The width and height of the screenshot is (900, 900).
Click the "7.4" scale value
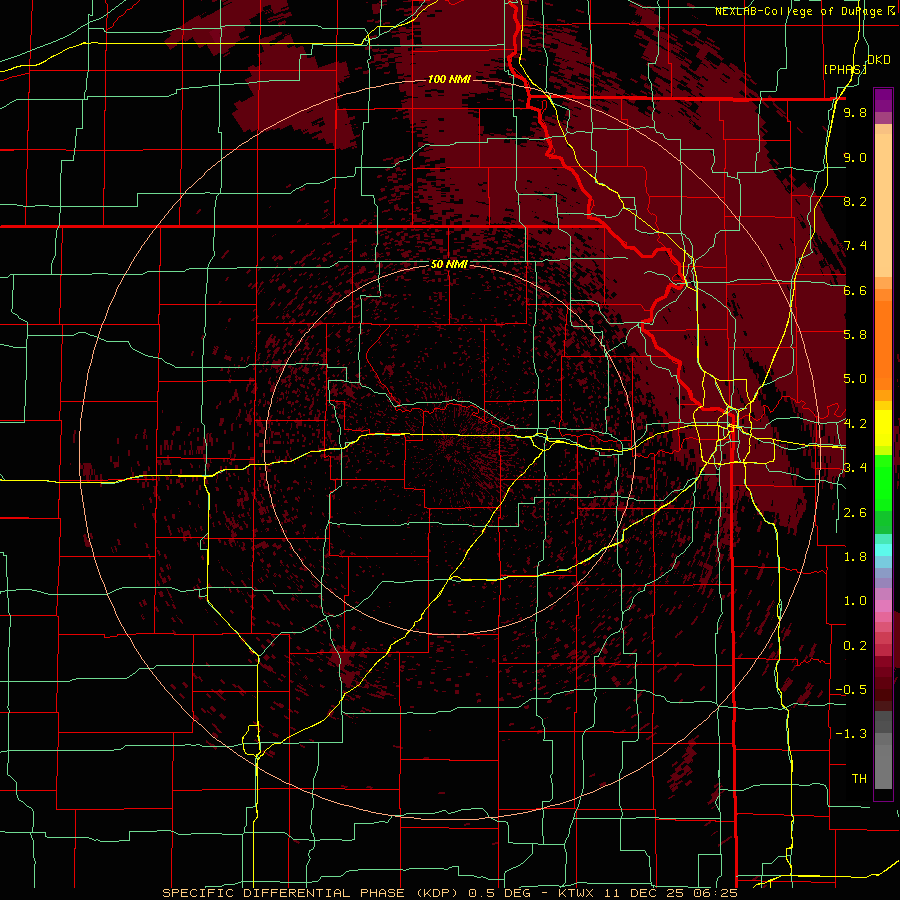pos(855,246)
